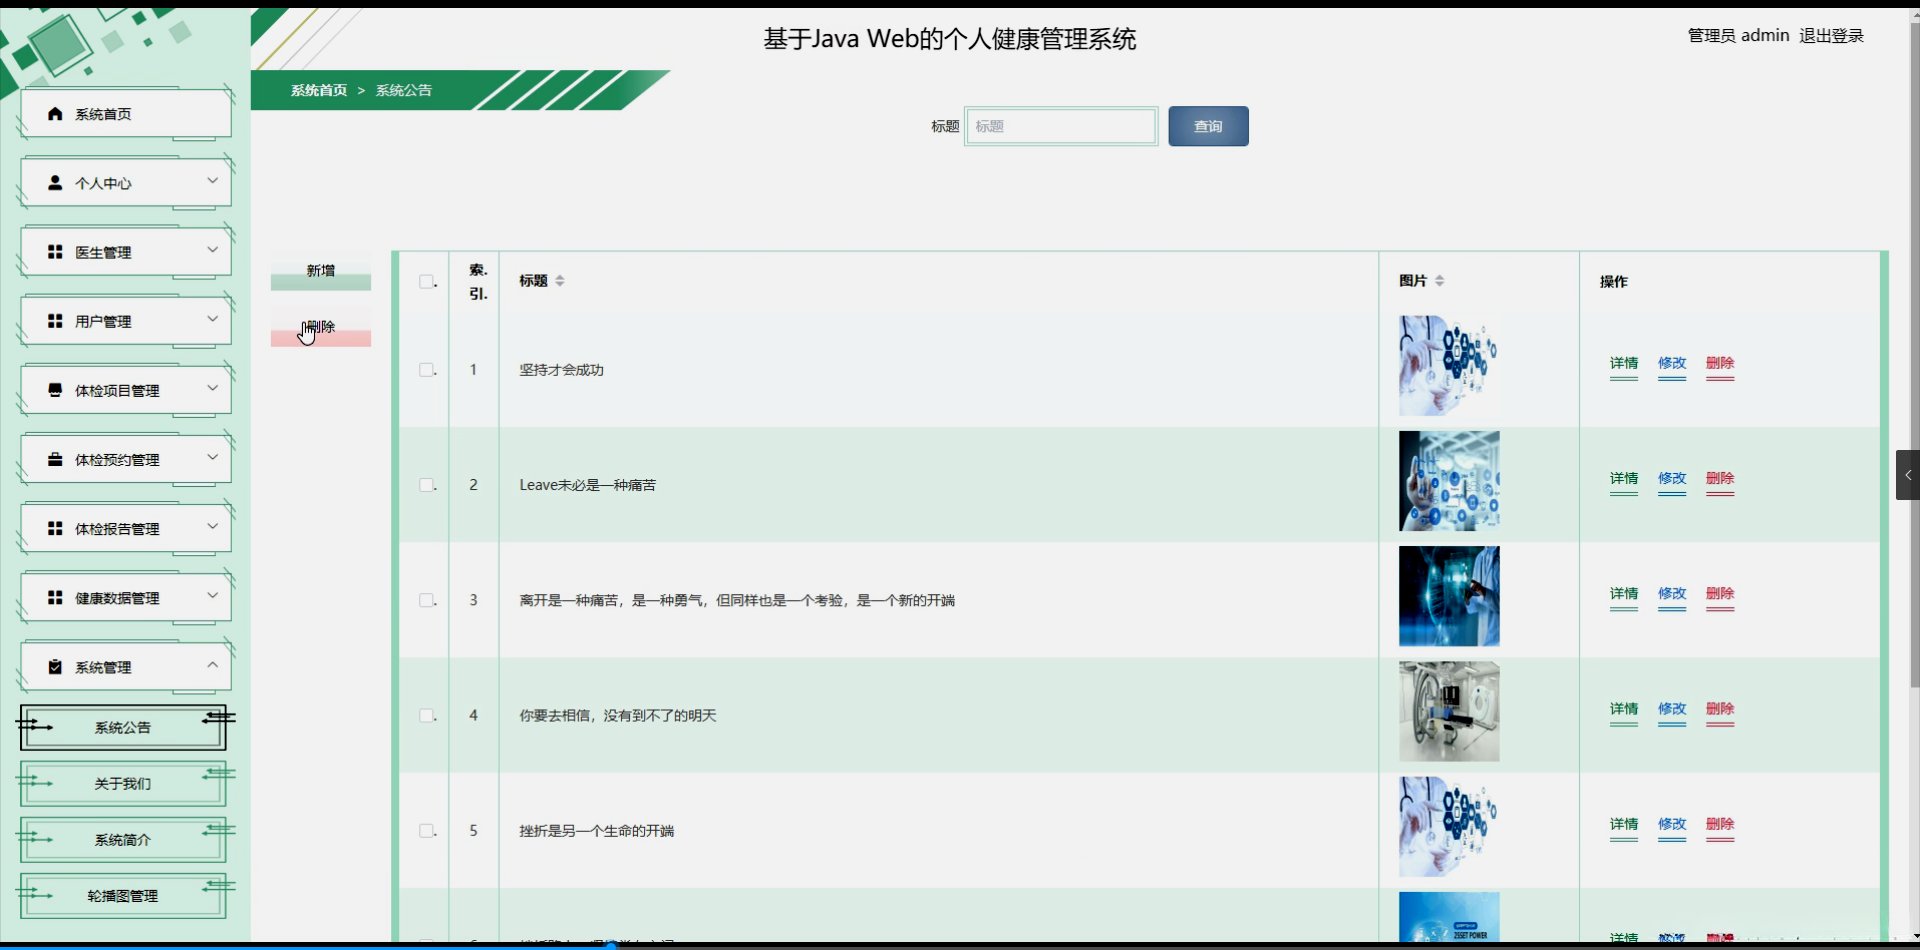Expand the 个人中心 menu chevron
The width and height of the screenshot is (1920, 950).
212,181
